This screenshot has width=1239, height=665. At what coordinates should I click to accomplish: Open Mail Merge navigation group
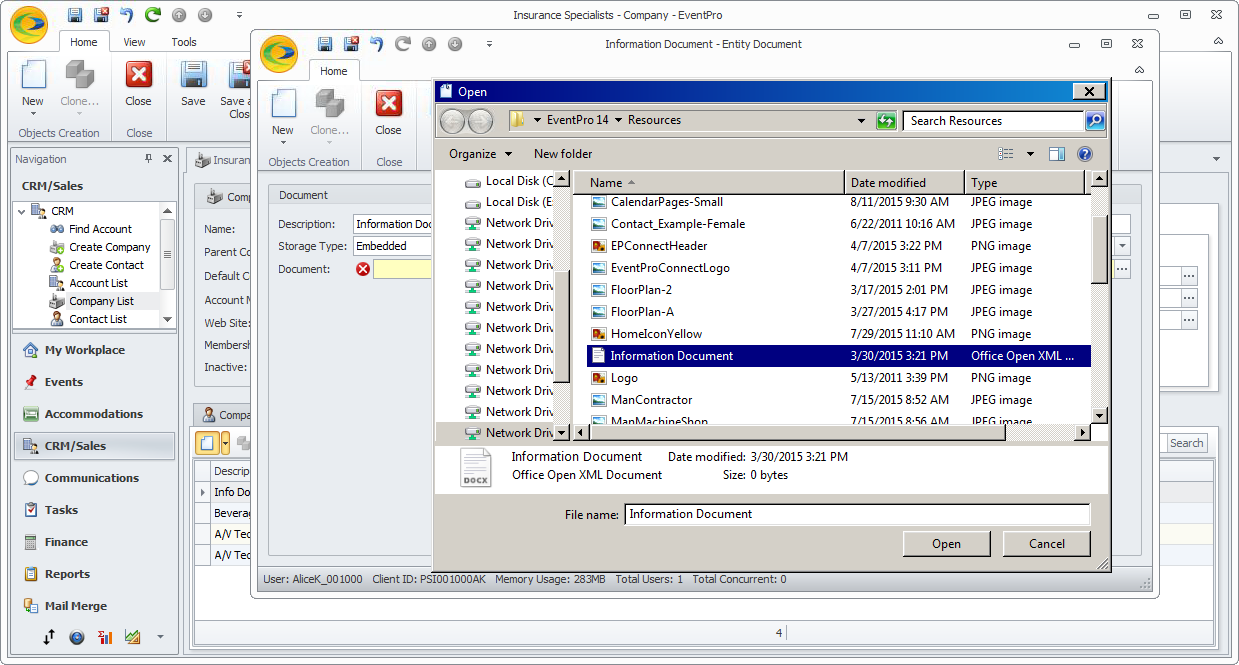coord(94,606)
